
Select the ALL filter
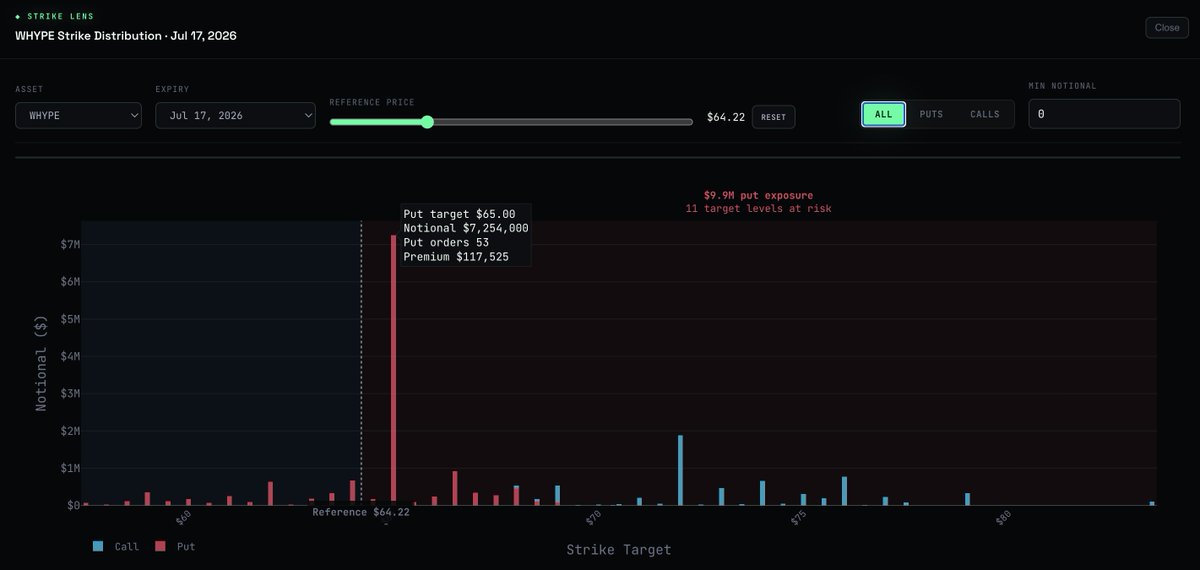click(884, 114)
